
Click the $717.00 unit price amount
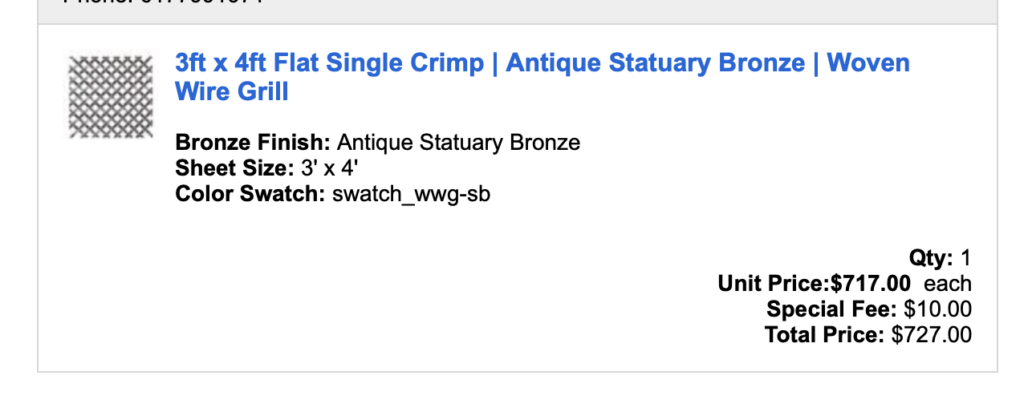pos(871,284)
